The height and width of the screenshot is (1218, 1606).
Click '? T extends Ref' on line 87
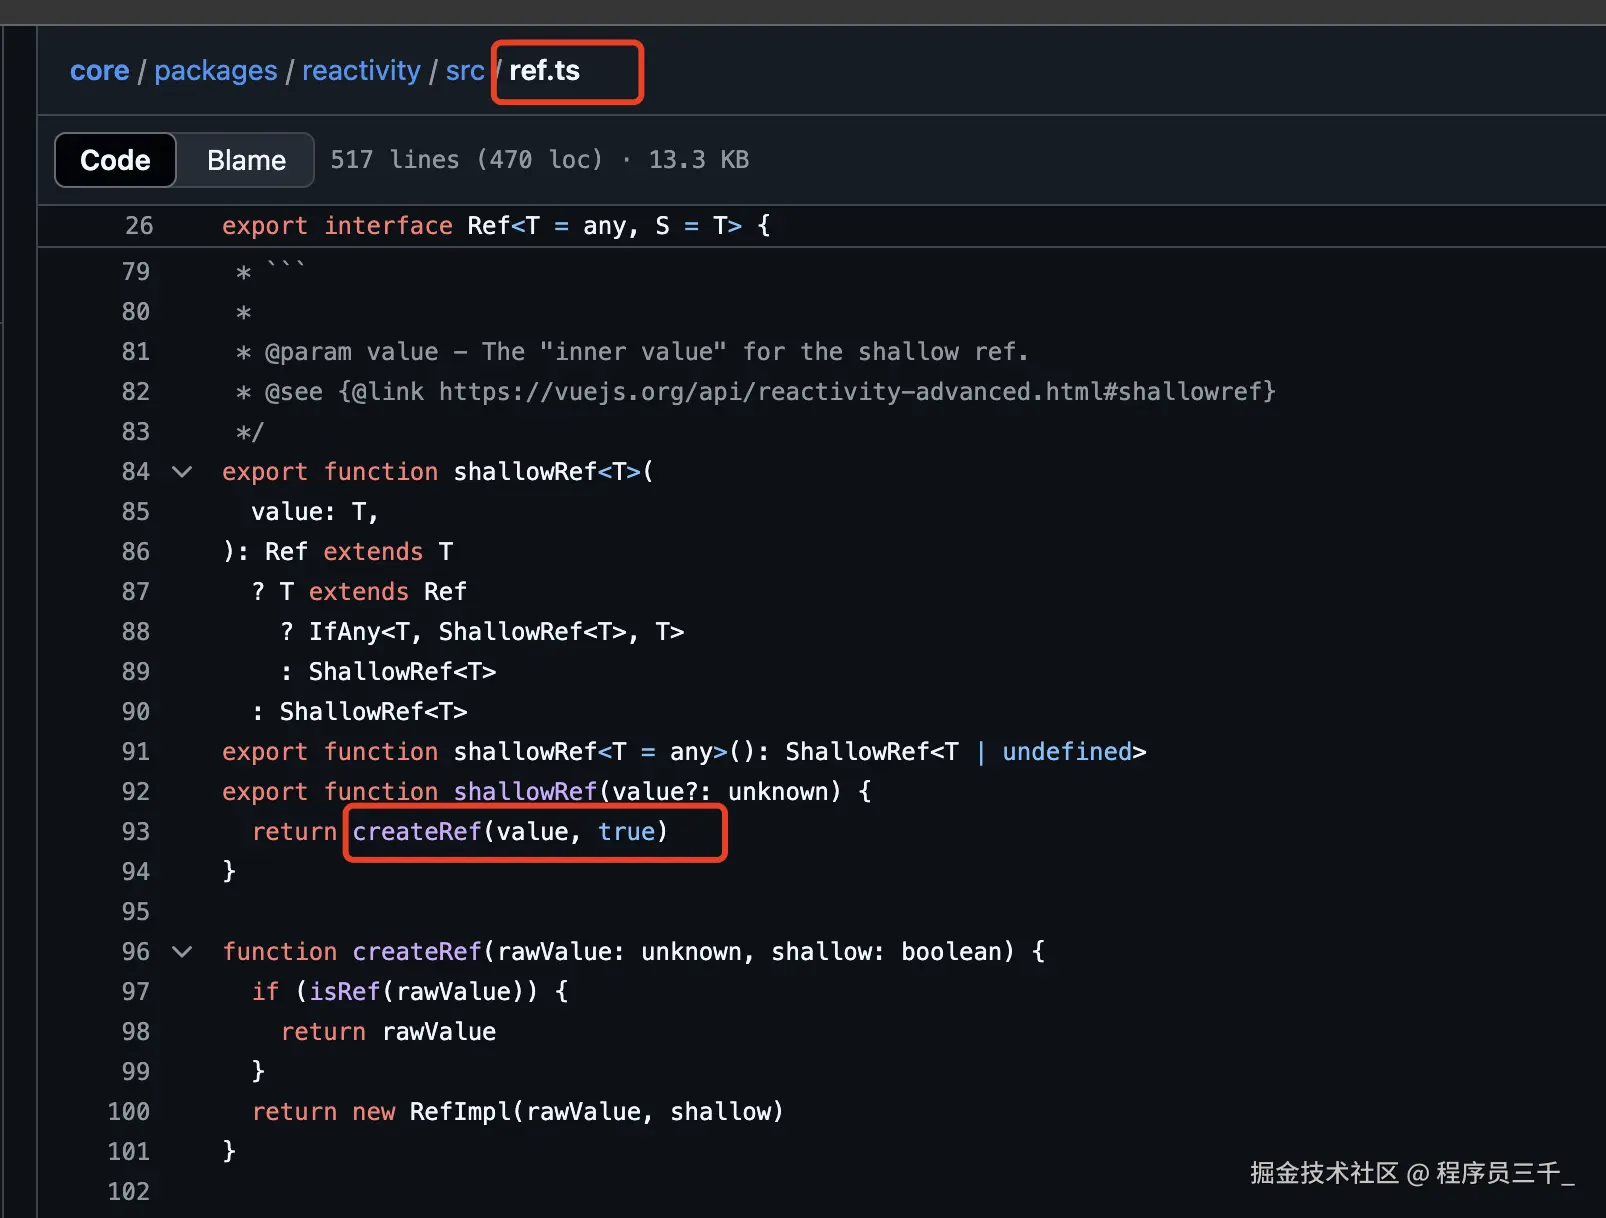(x=359, y=592)
